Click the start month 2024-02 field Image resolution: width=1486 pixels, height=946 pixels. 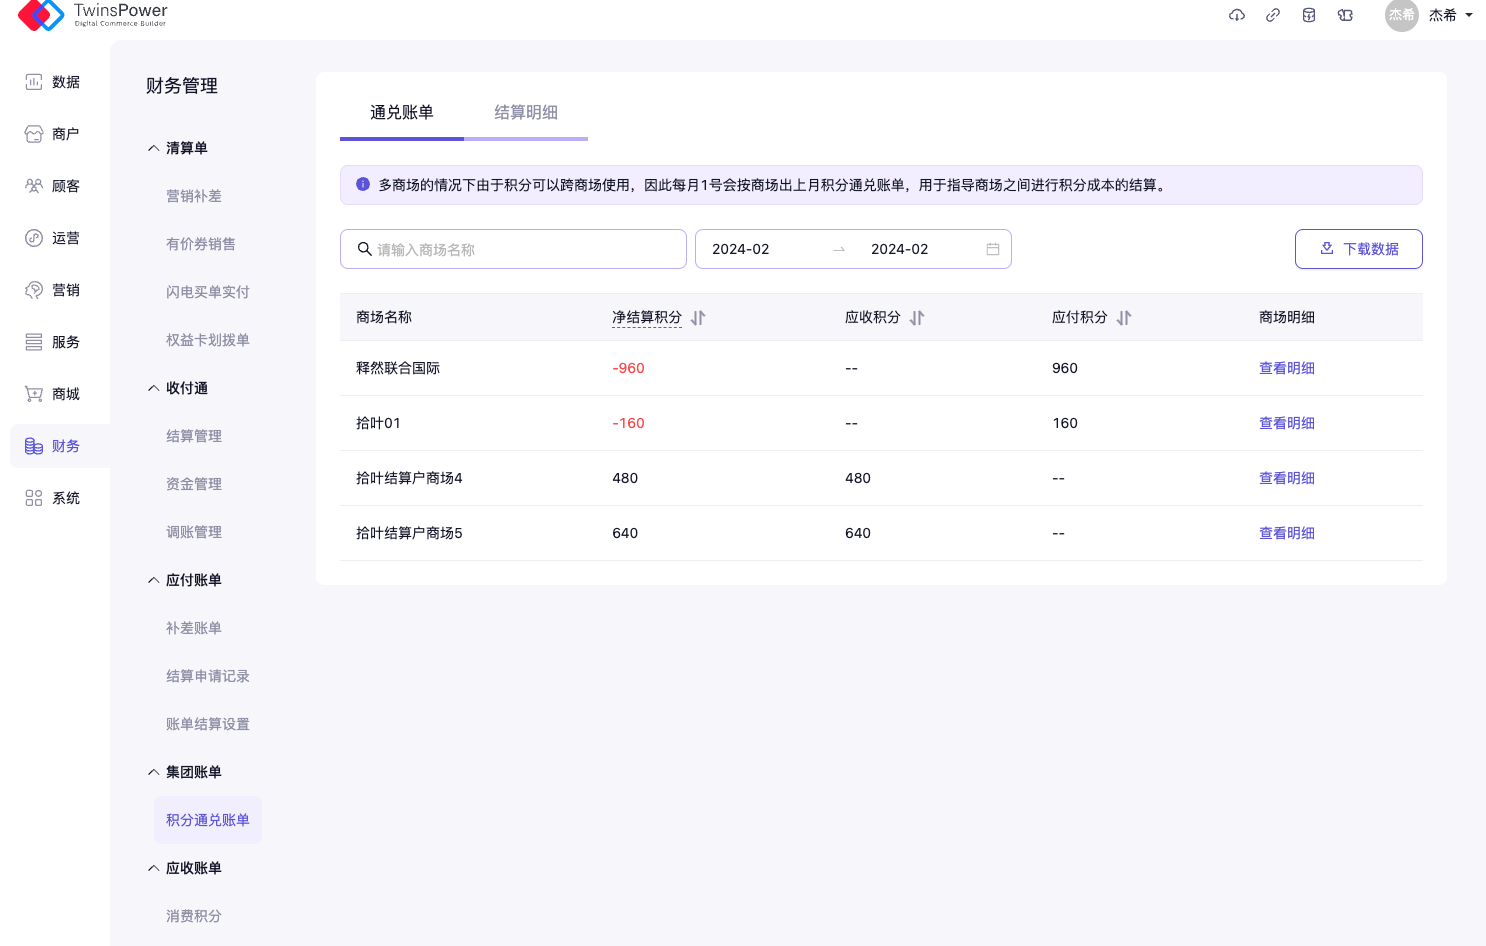(741, 249)
